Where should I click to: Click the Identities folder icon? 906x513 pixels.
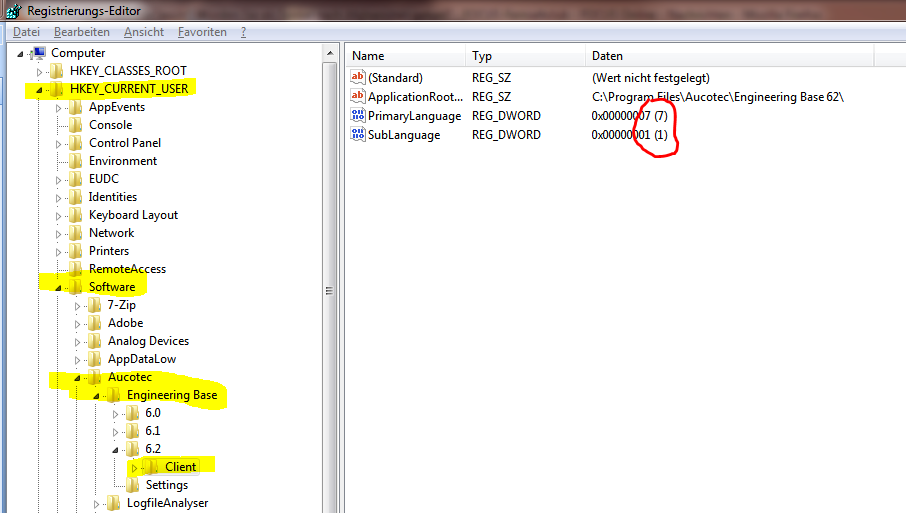(76, 197)
